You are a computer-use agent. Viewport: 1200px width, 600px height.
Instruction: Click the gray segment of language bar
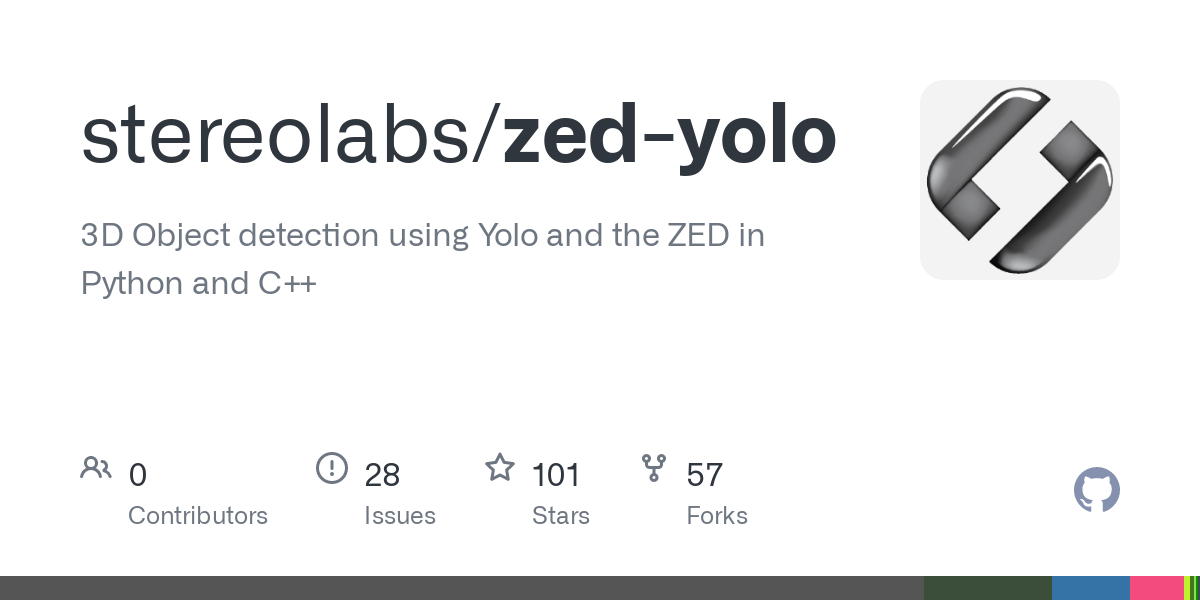coord(462,588)
